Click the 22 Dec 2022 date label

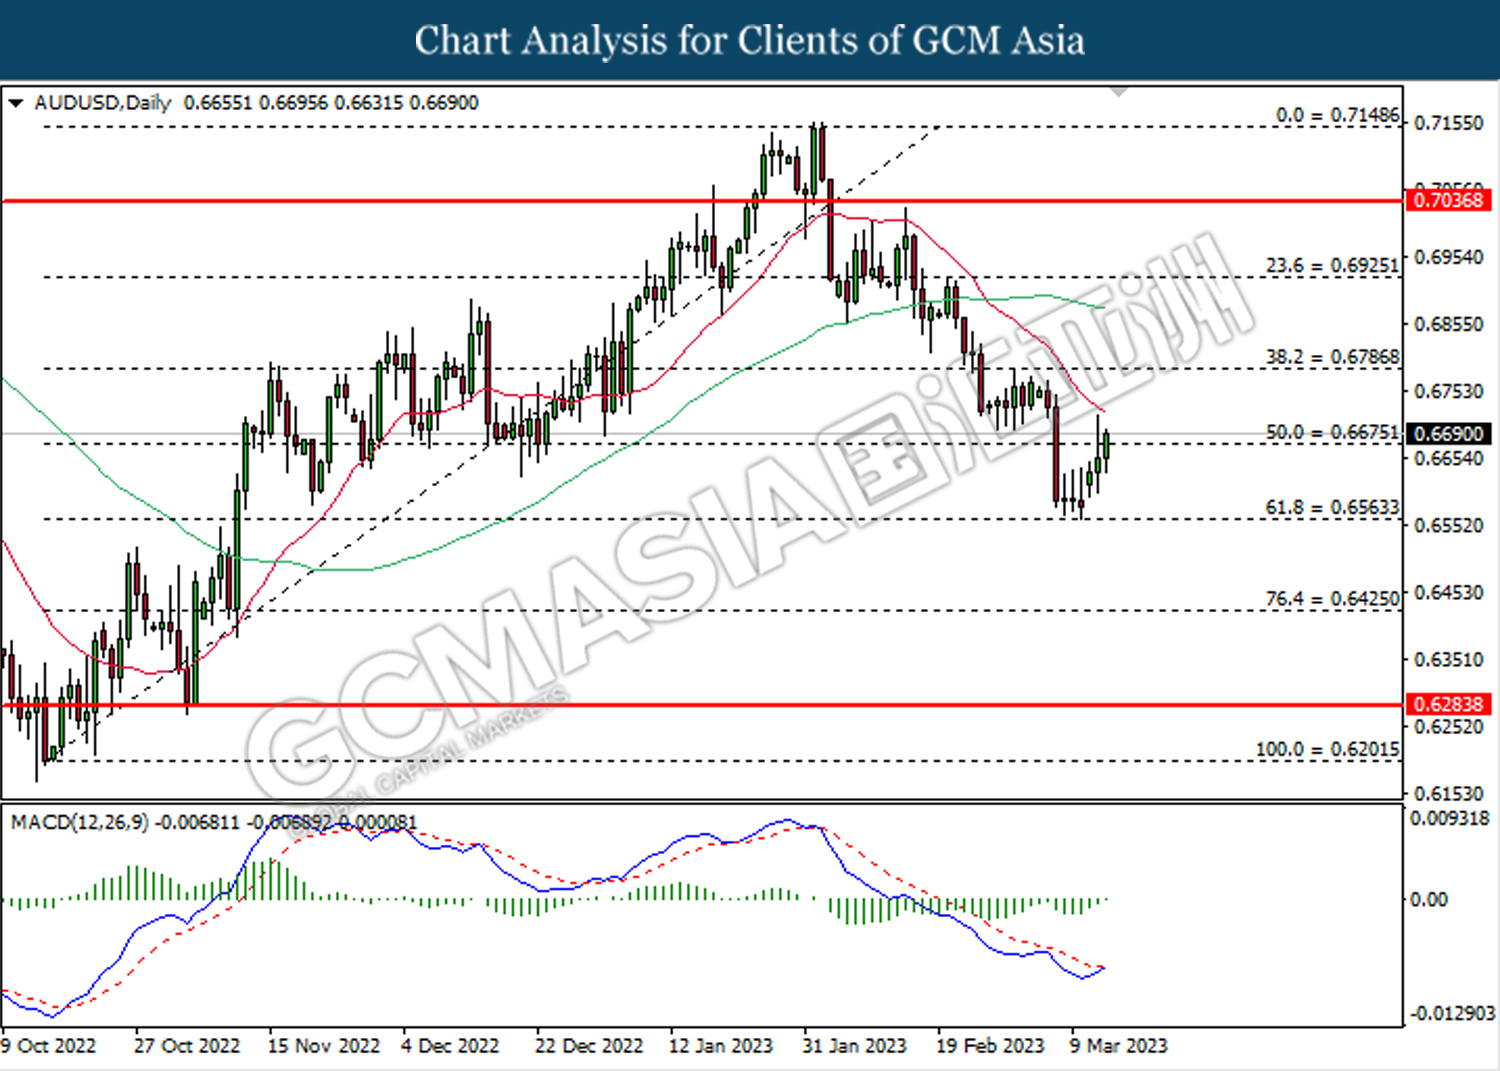click(x=589, y=1045)
